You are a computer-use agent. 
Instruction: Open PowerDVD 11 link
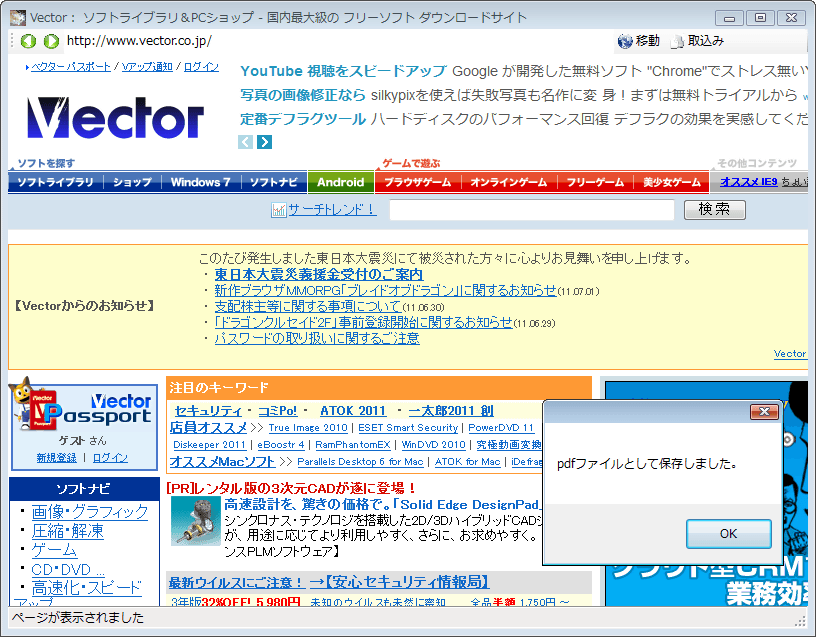(501, 428)
